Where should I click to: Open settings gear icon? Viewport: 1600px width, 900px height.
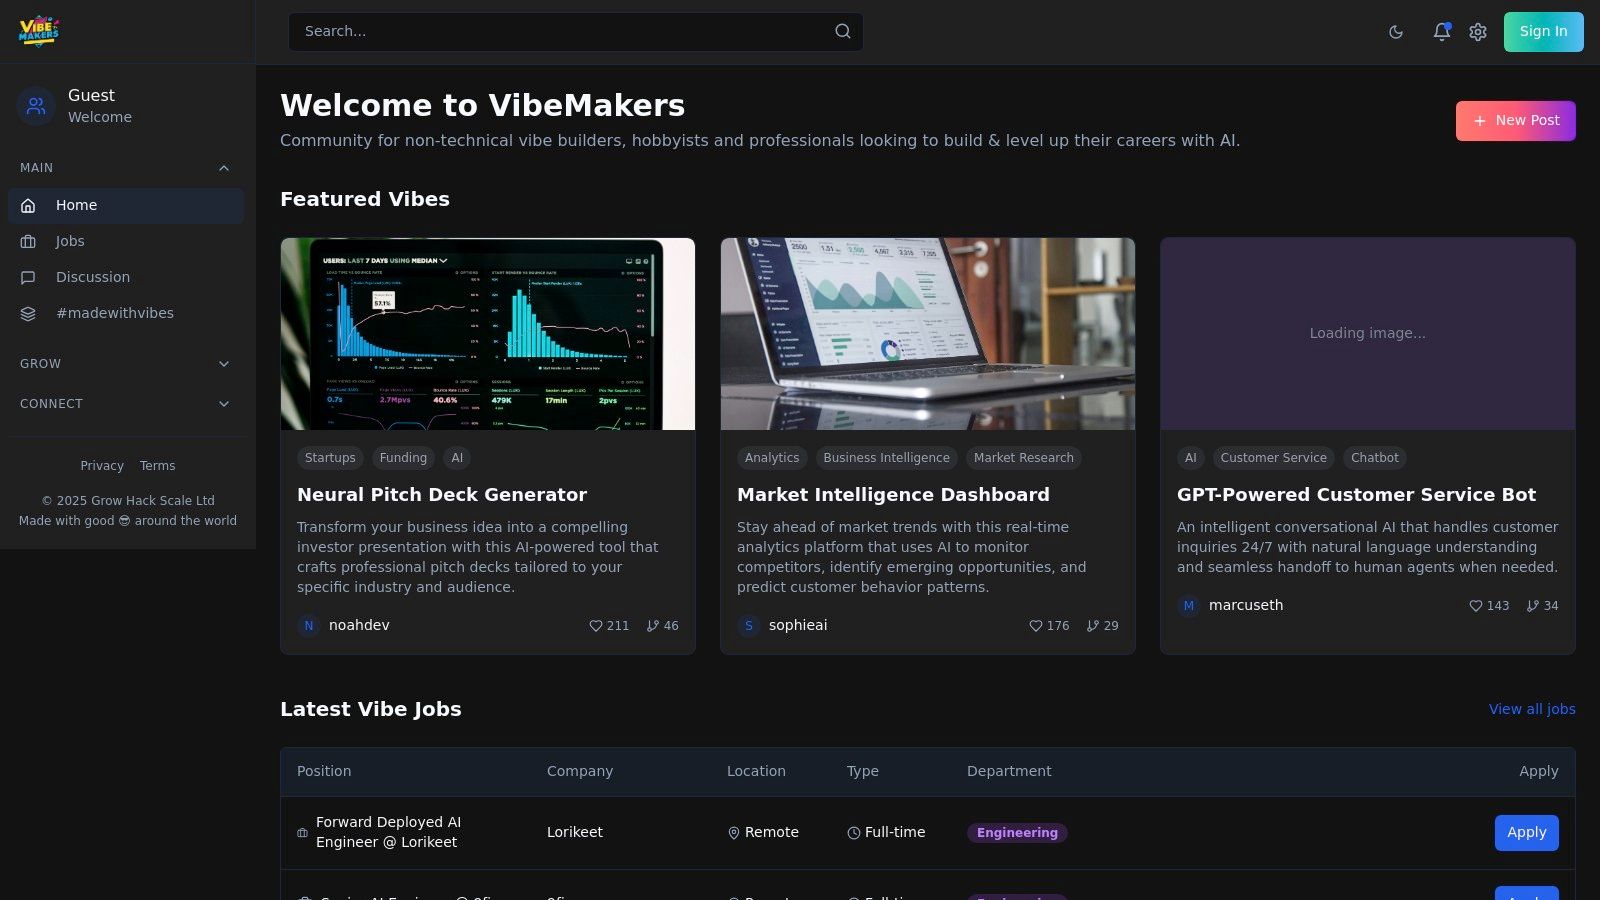[x=1478, y=32]
